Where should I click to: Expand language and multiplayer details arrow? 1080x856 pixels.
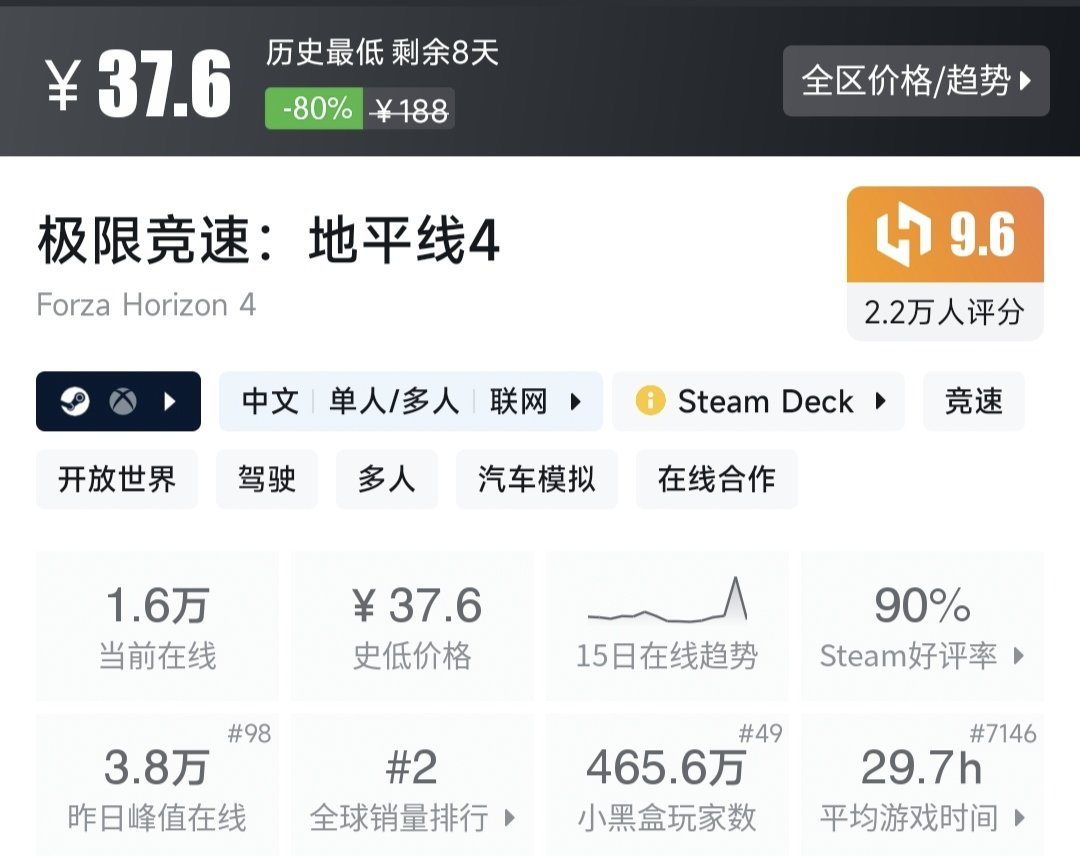pyautogui.click(x=575, y=402)
